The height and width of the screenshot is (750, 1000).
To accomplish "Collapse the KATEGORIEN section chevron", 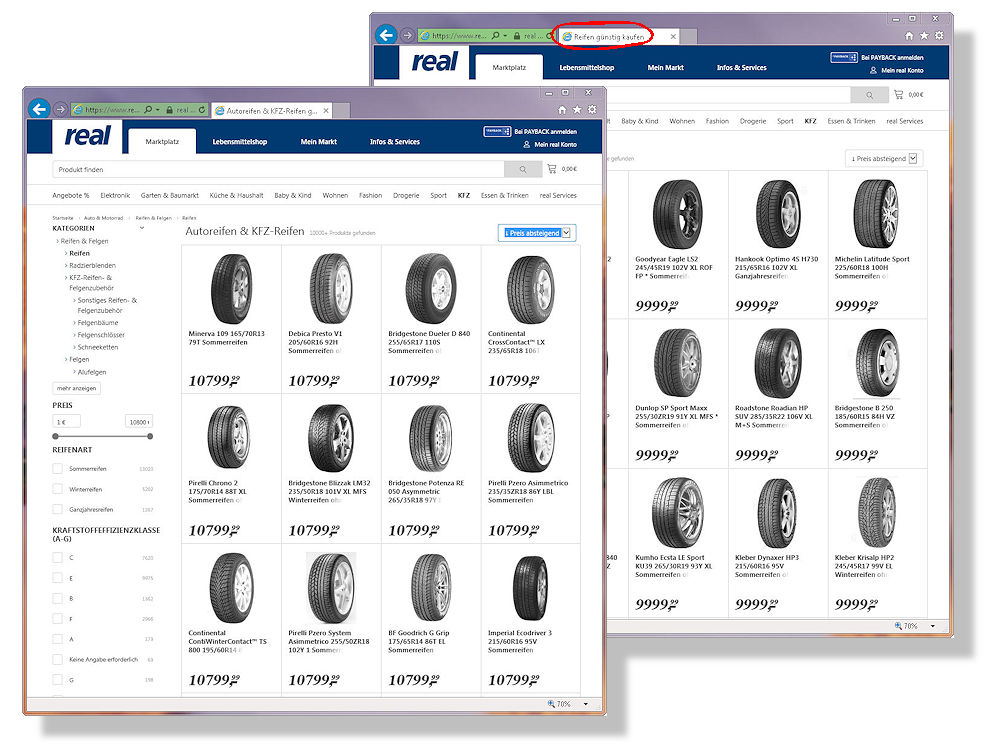I will point(142,228).
